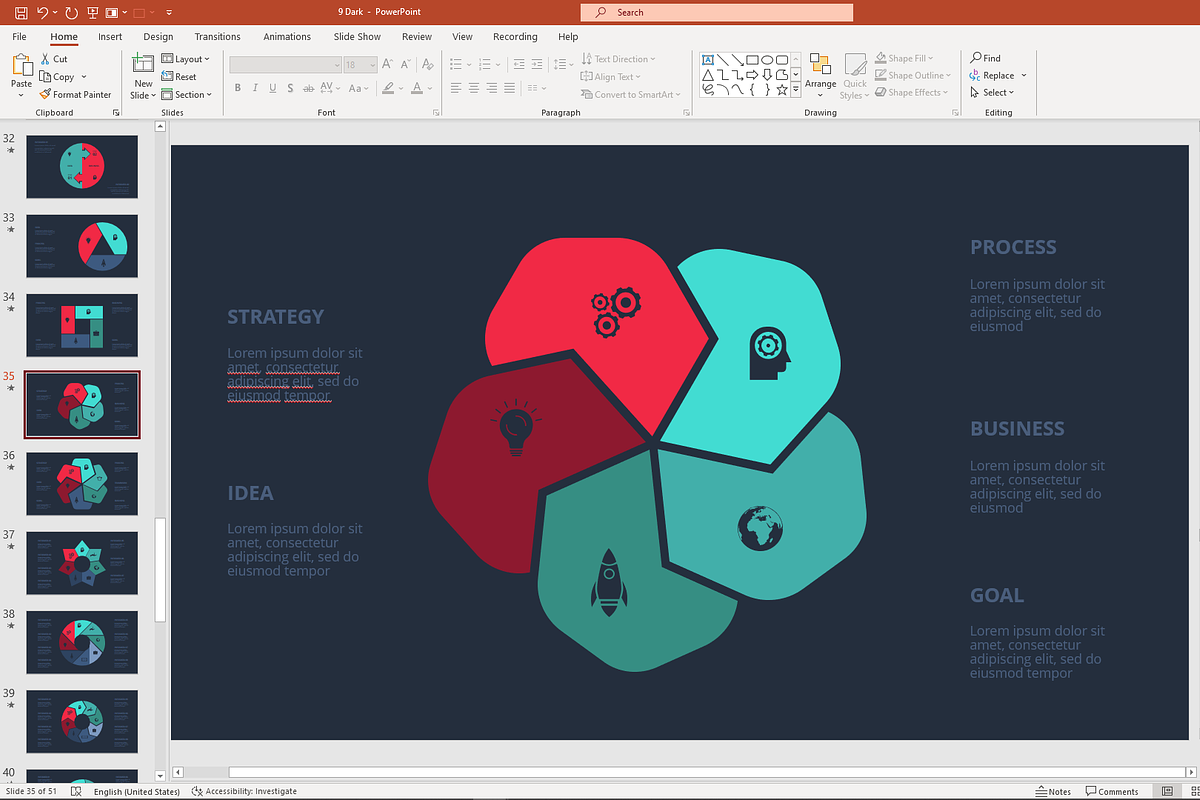Switch to the Recording tab
The height and width of the screenshot is (800, 1200).
[515, 37]
